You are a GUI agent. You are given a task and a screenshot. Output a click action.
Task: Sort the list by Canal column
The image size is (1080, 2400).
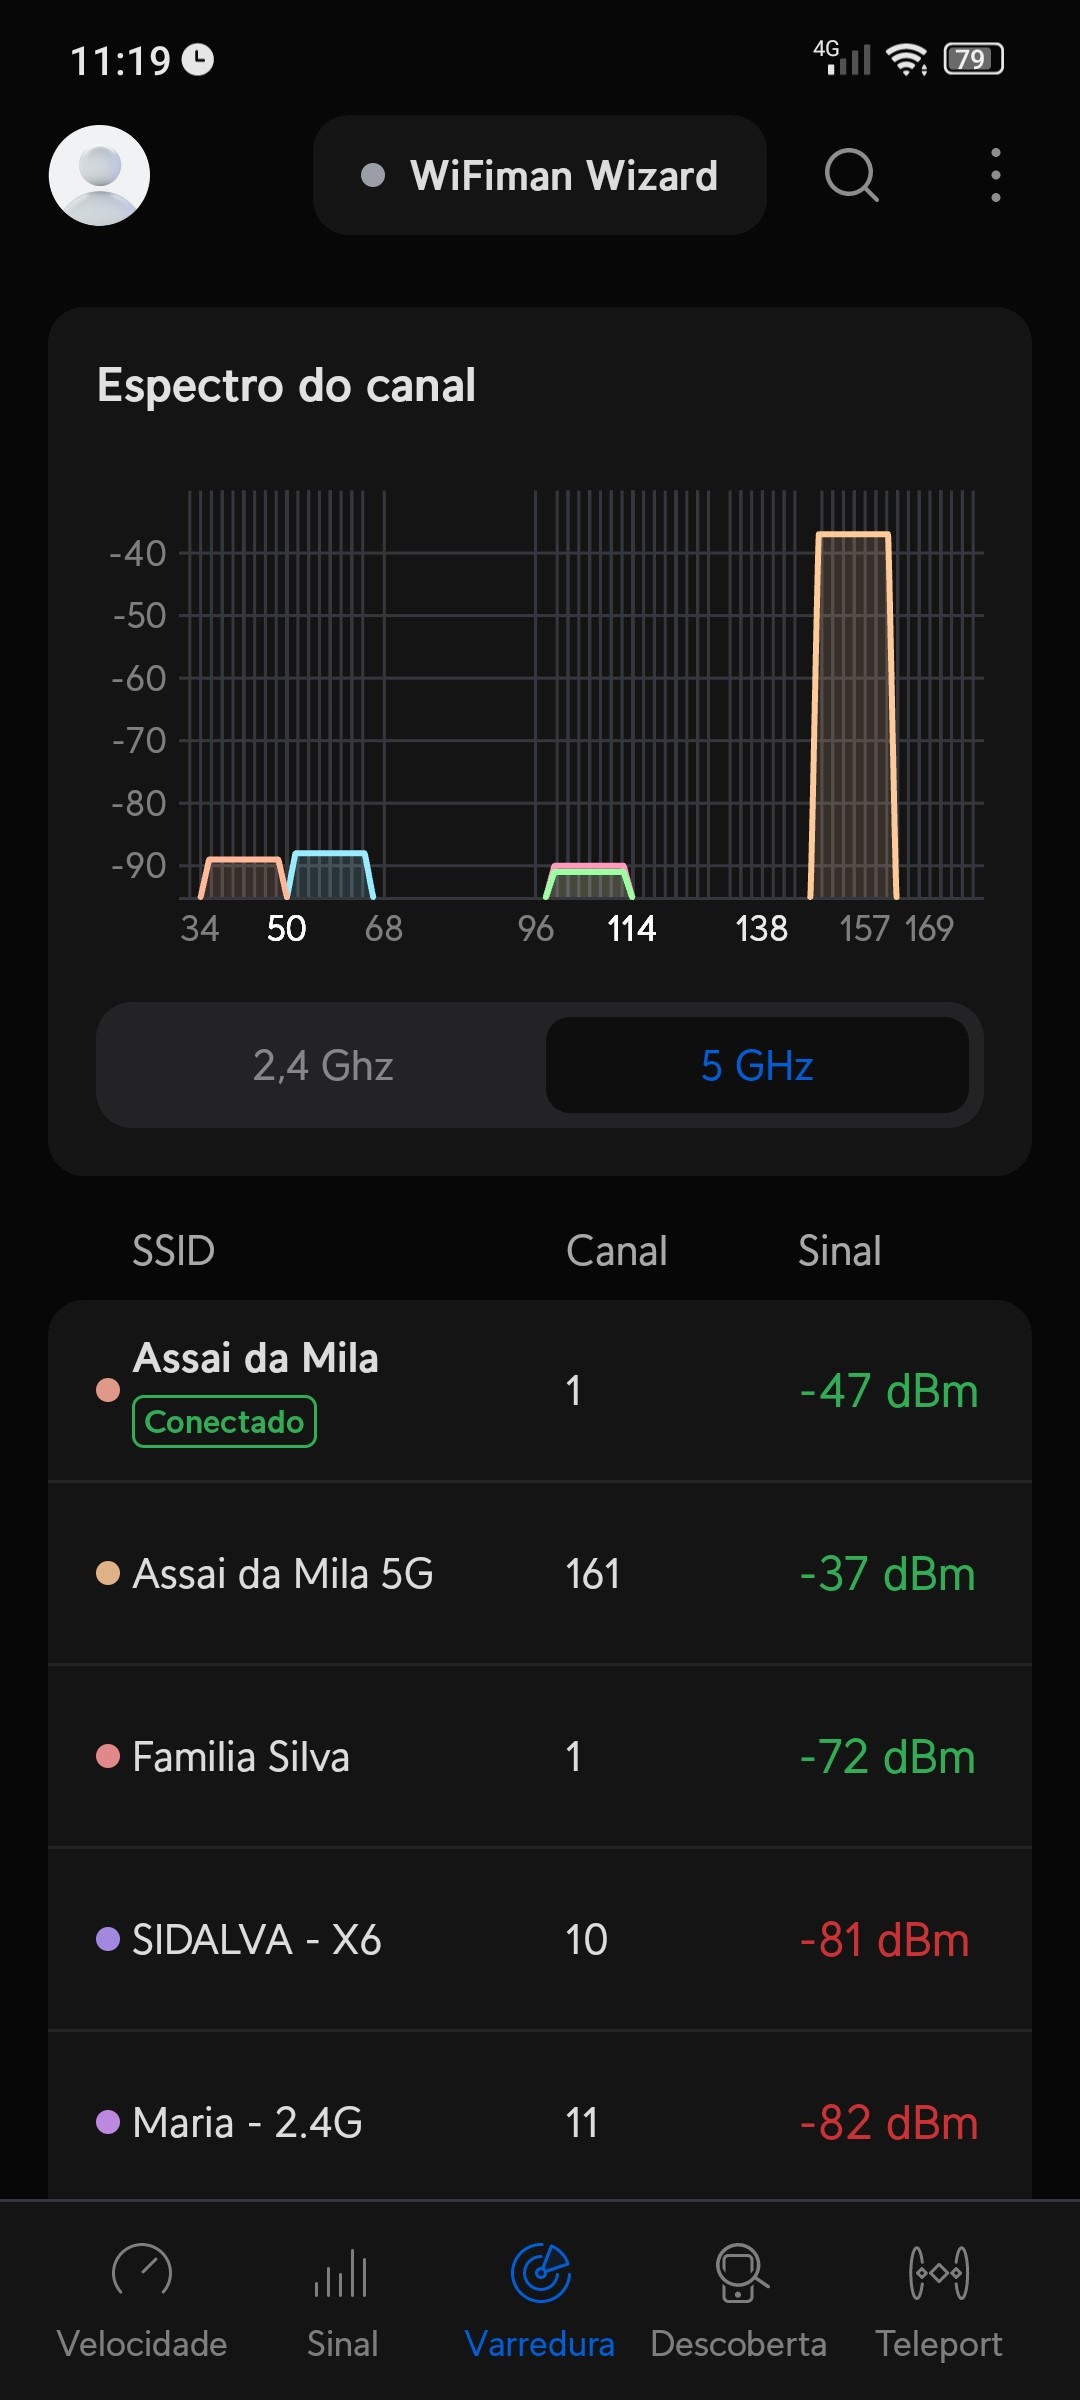click(x=616, y=1251)
